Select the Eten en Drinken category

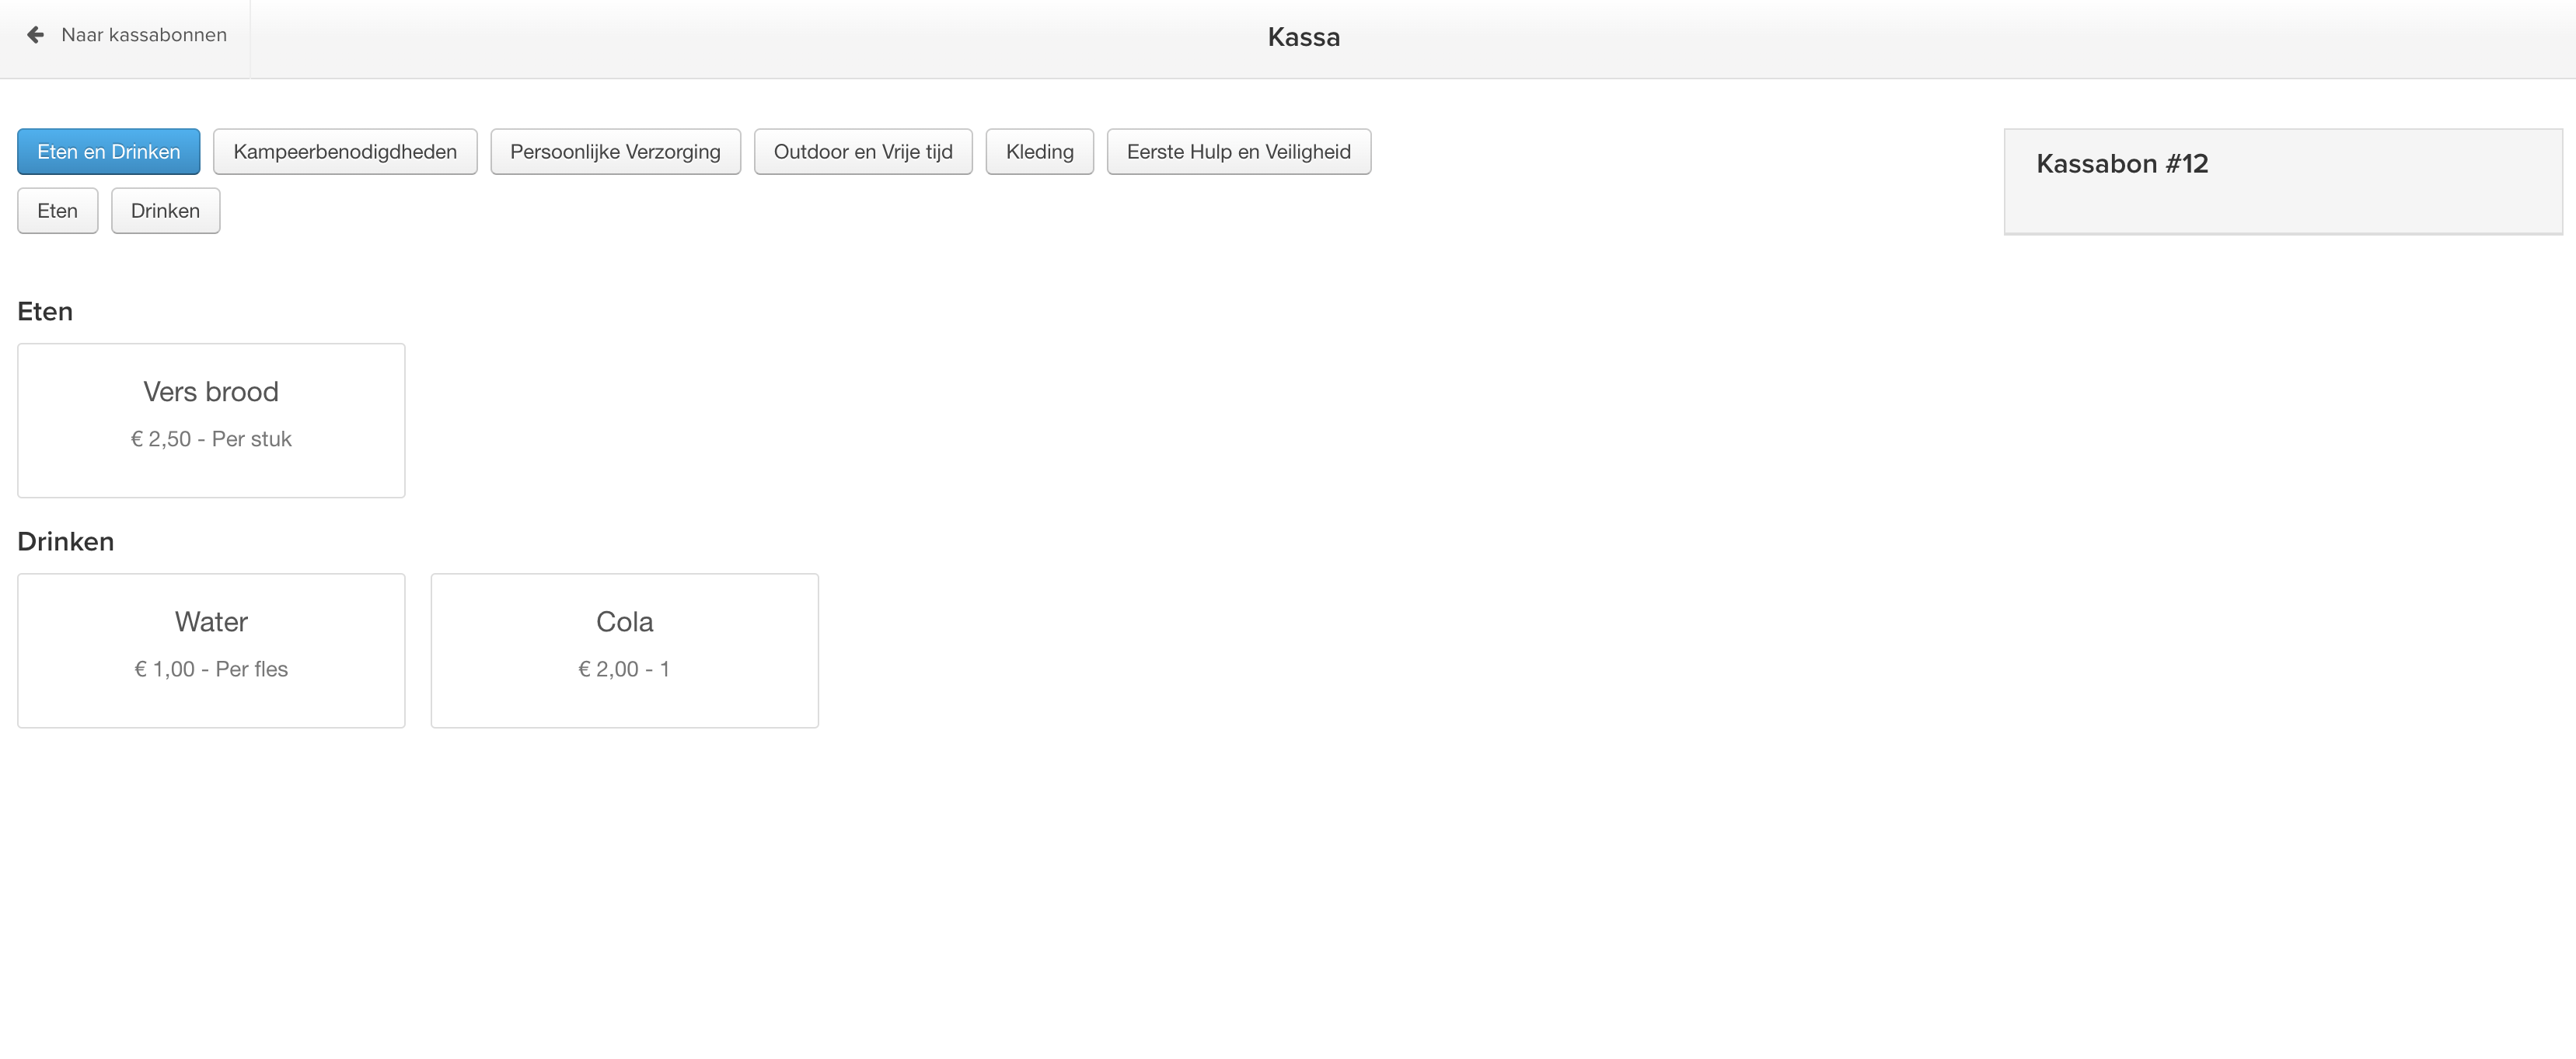pyautogui.click(x=109, y=152)
